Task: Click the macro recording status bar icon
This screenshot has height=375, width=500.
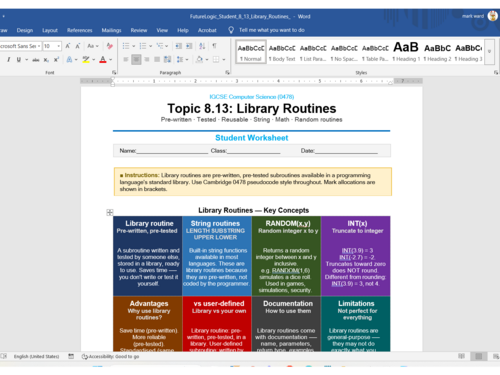Action: click(71, 356)
